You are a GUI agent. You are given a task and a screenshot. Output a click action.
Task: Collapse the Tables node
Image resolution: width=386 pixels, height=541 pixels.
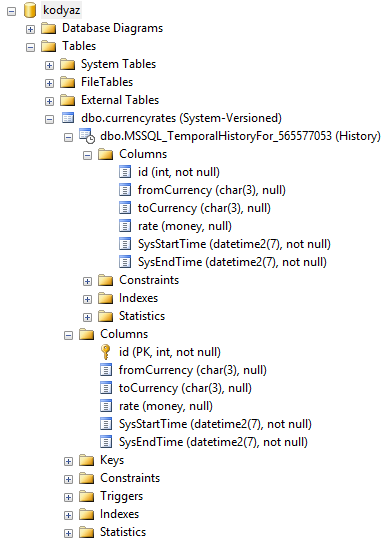click(x=30, y=47)
